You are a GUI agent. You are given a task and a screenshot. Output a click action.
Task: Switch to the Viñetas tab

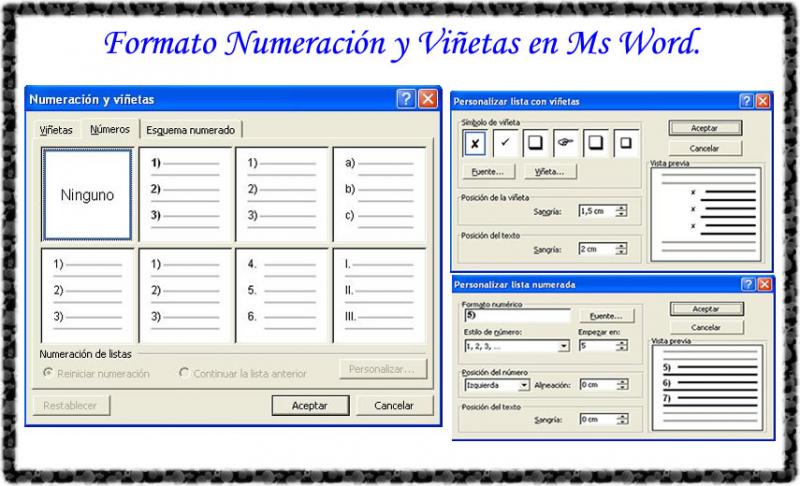click(x=56, y=130)
